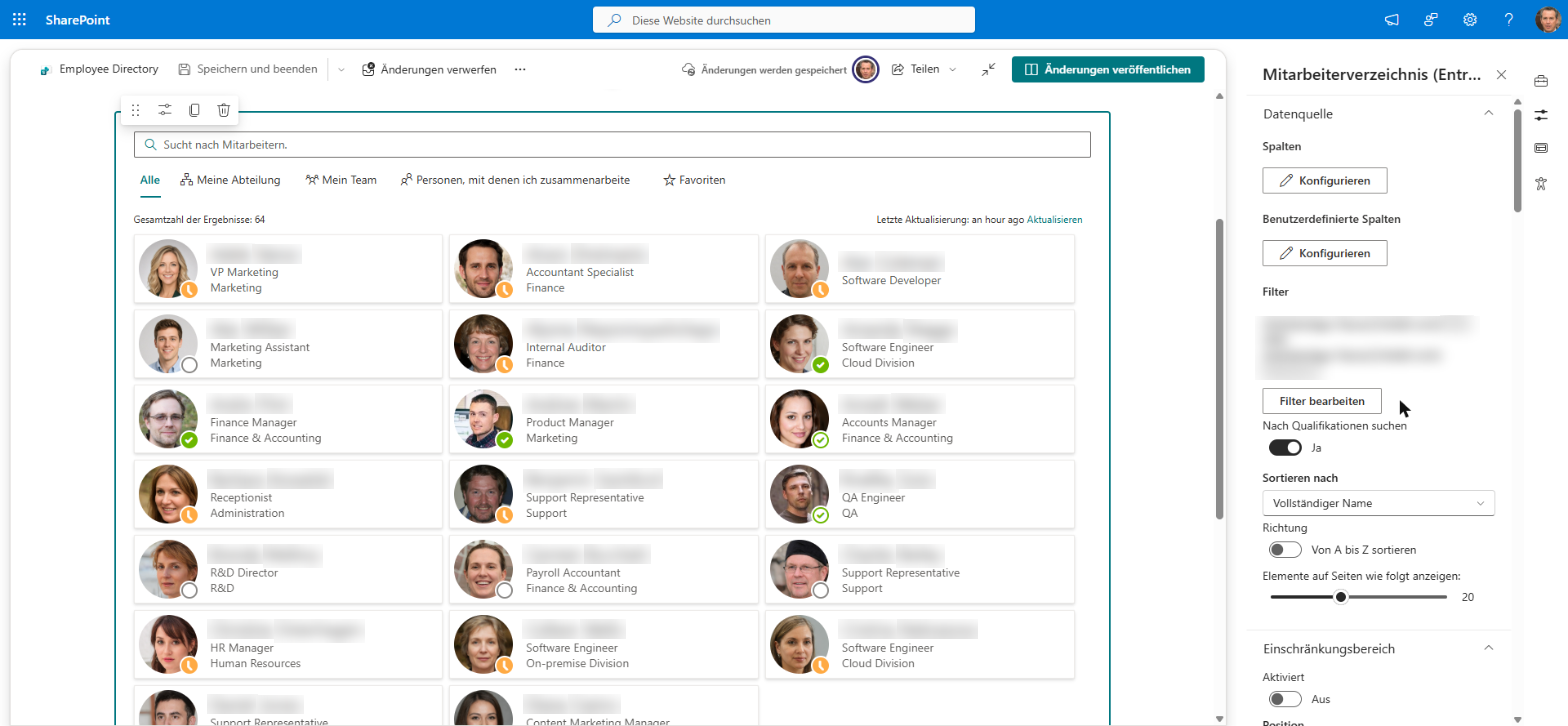
Task: Select the Alle tab
Action: point(150,180)
